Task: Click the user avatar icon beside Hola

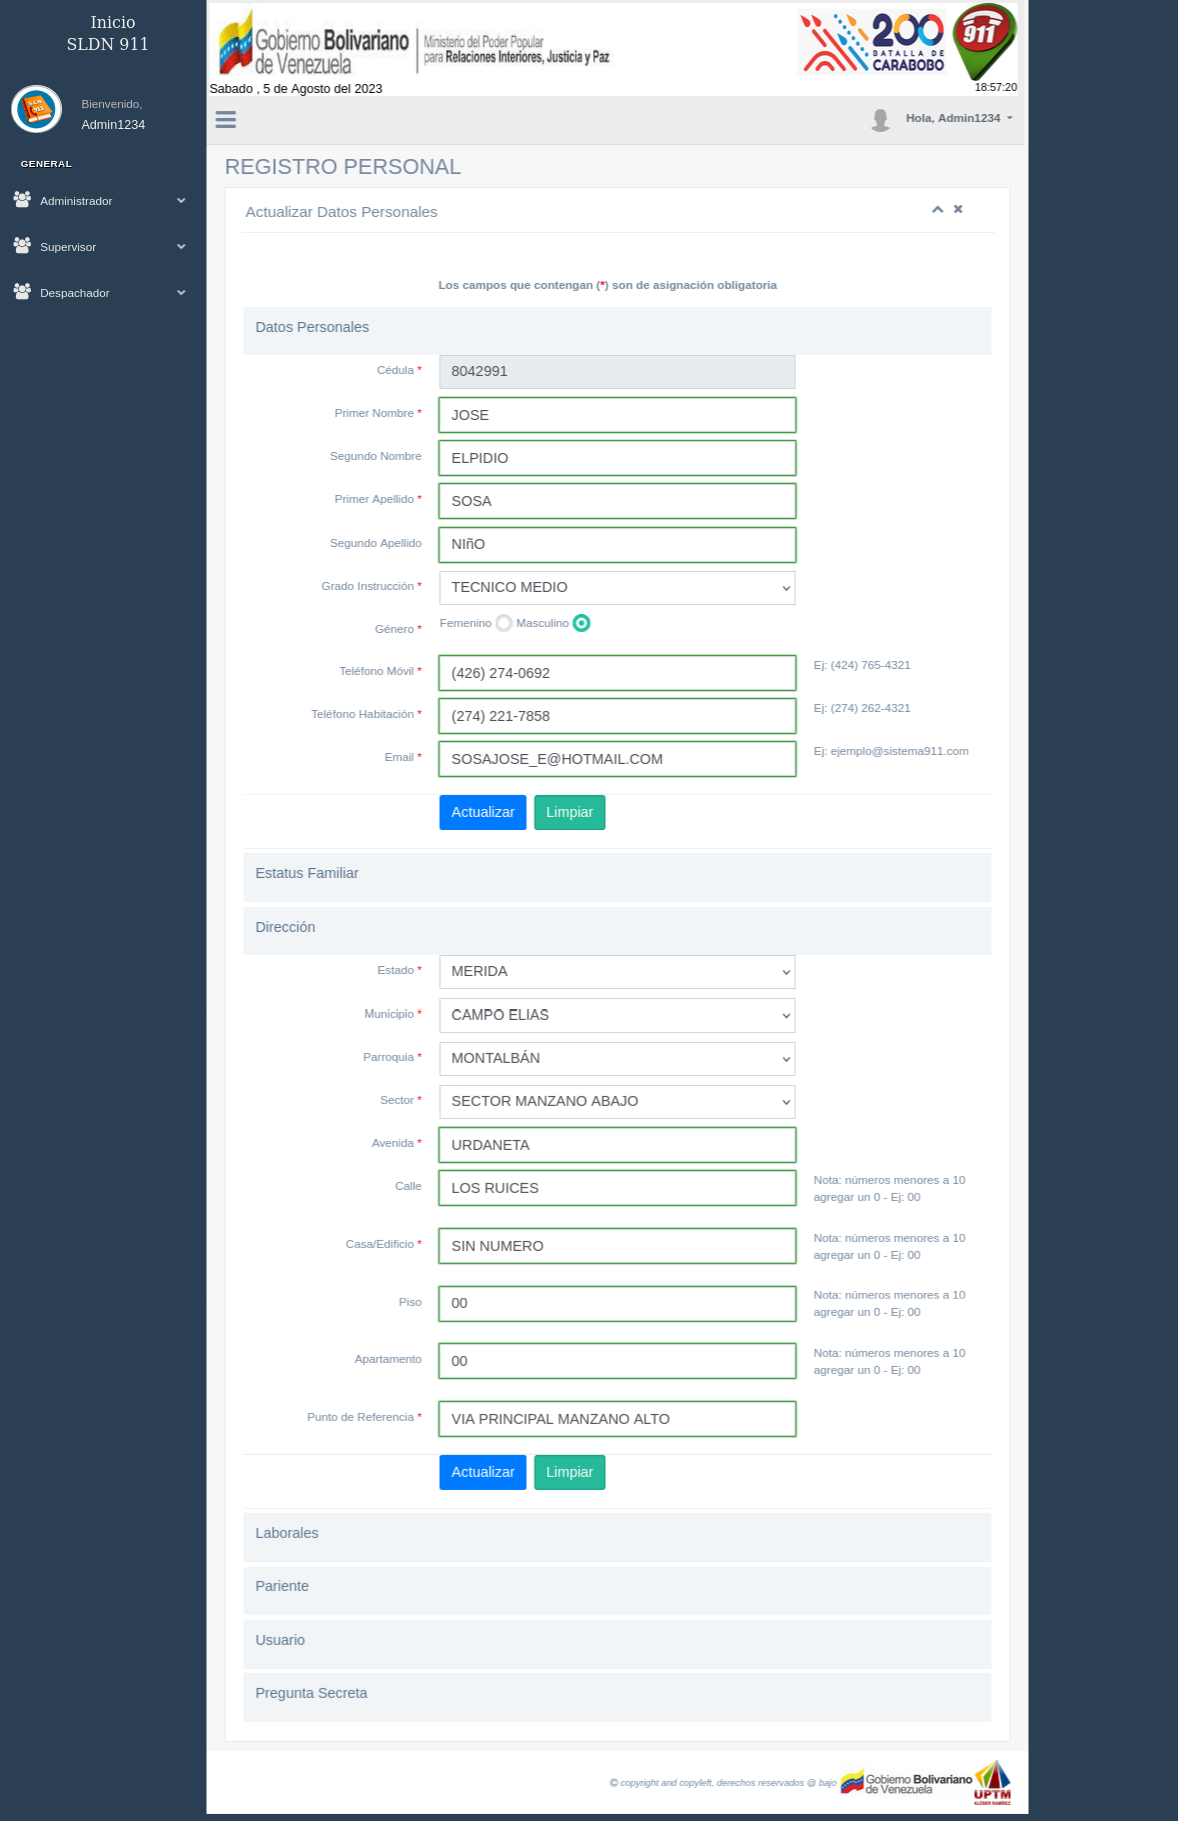Action: point(880,120)
